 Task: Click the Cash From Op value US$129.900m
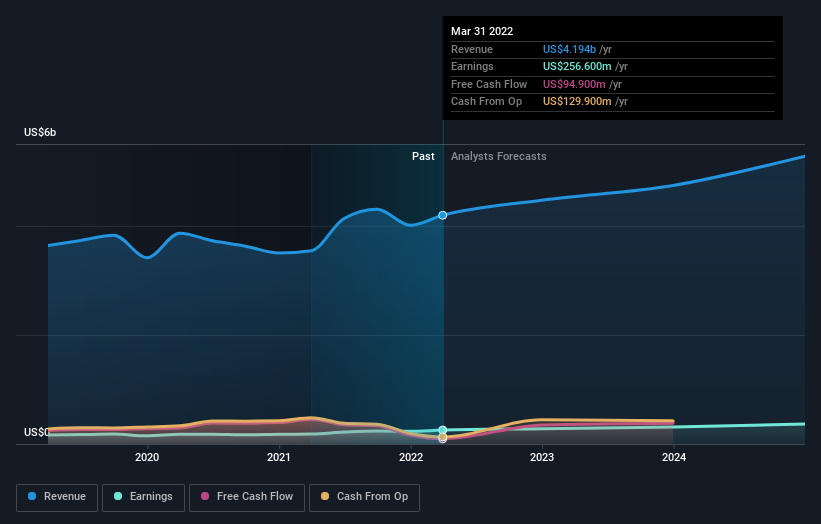[x=577, y=102]
